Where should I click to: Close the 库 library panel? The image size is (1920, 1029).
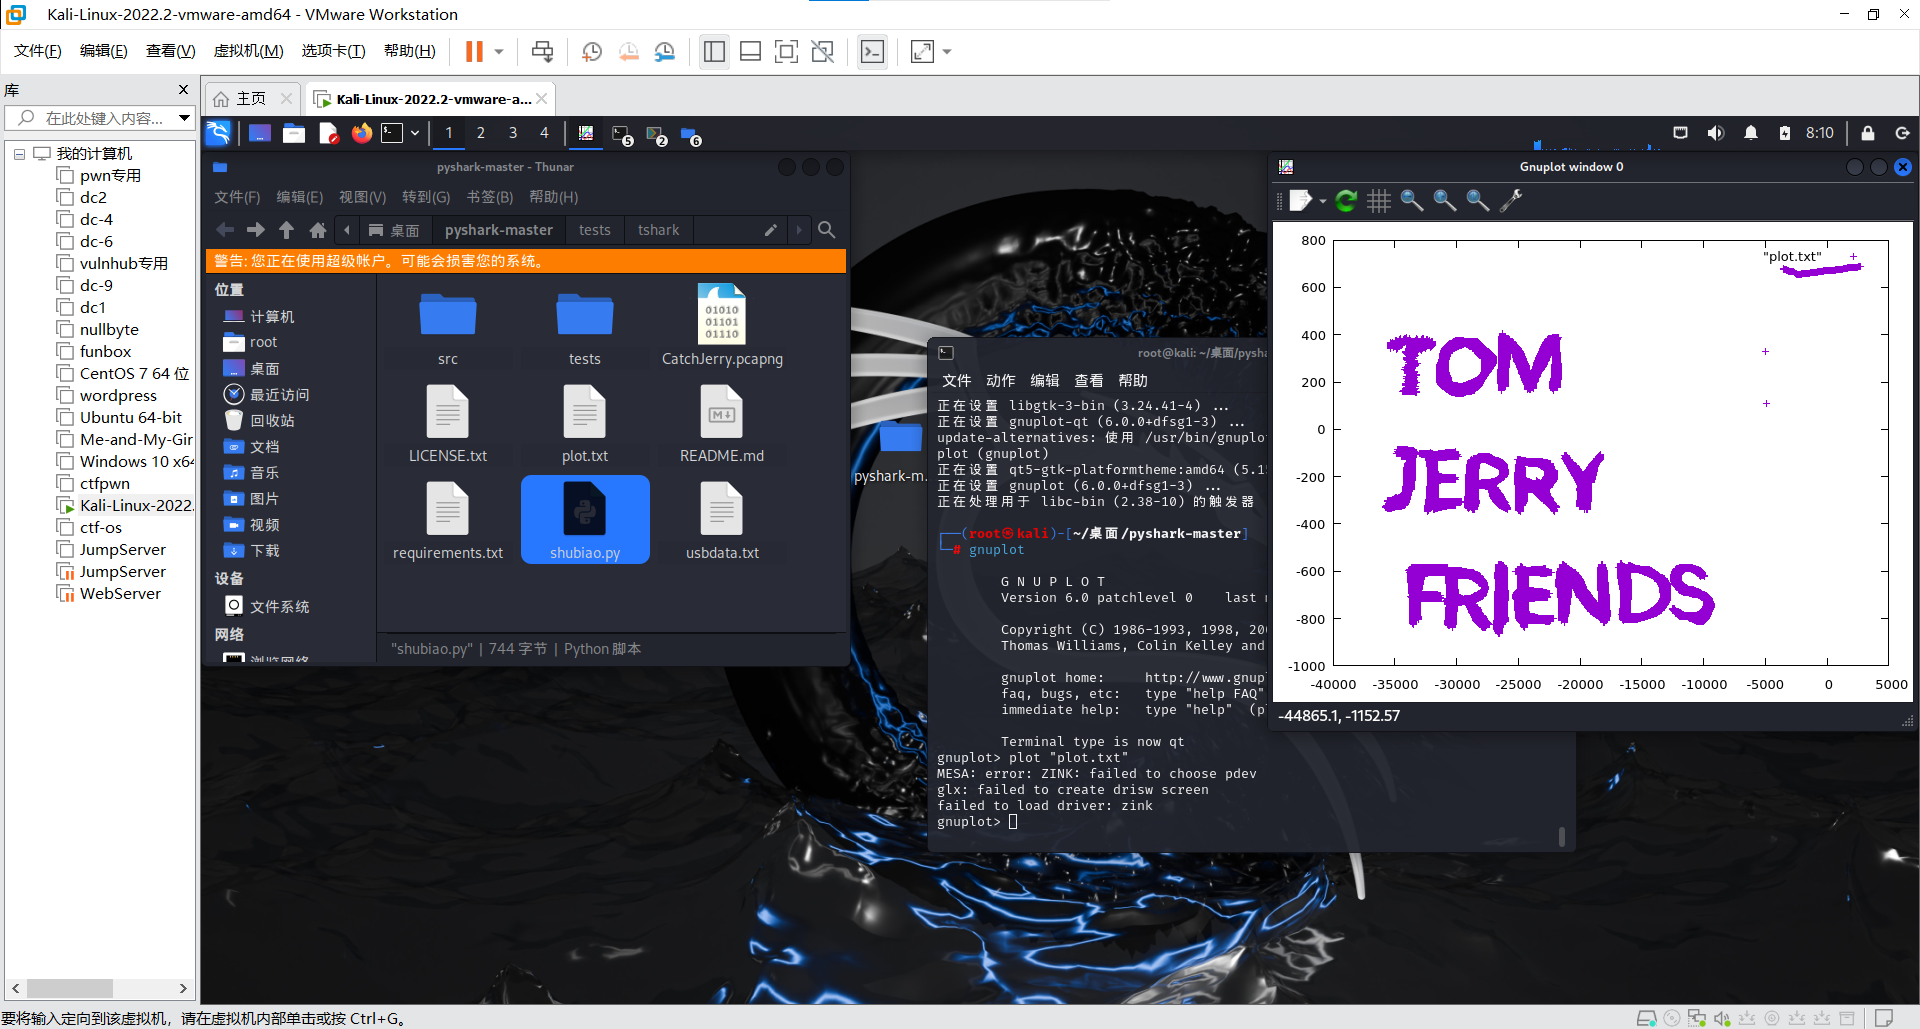click(x=183, y=90)
